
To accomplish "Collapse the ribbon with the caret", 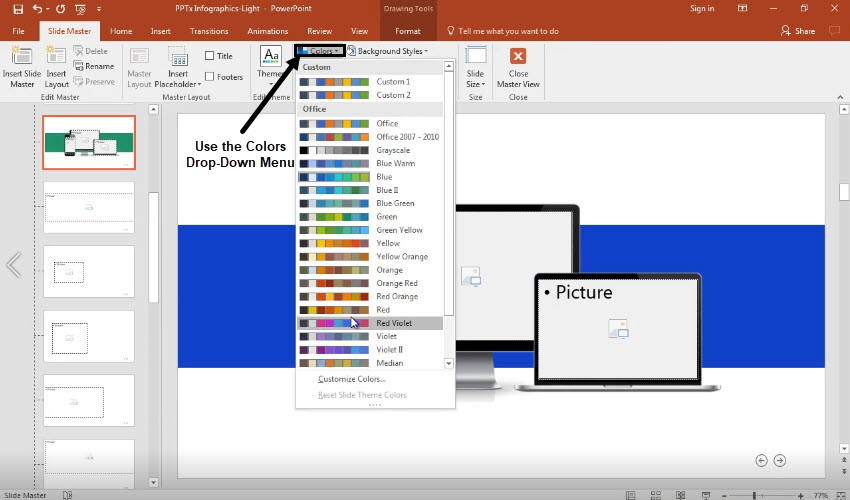I will [x=840, y=97].
